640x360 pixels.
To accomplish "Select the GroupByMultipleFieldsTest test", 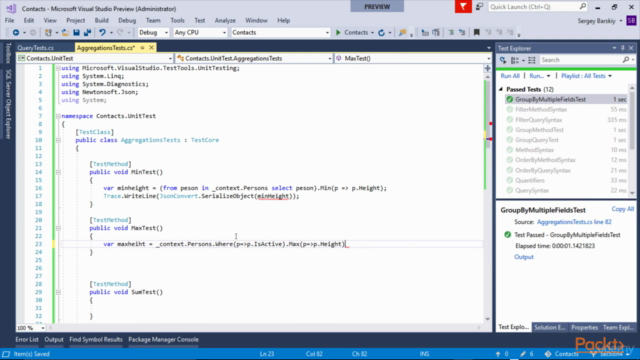I will point(566,100).
